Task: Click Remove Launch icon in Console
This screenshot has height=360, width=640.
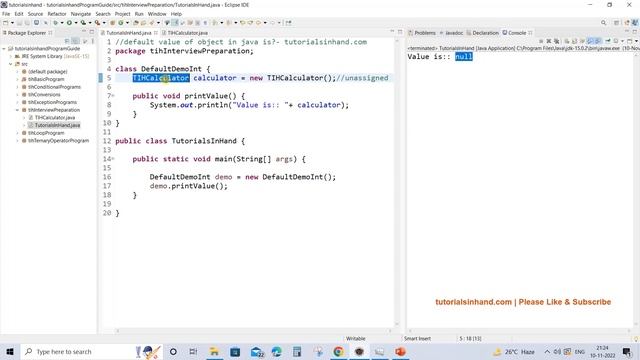Action: point(549,41)
